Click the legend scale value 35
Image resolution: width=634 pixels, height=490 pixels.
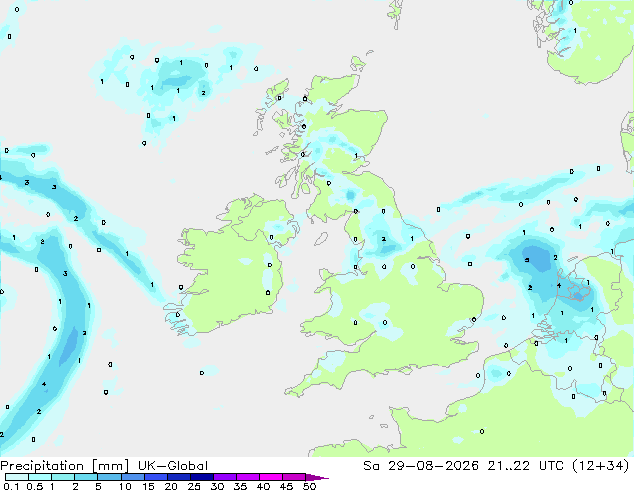click(240, 486)
